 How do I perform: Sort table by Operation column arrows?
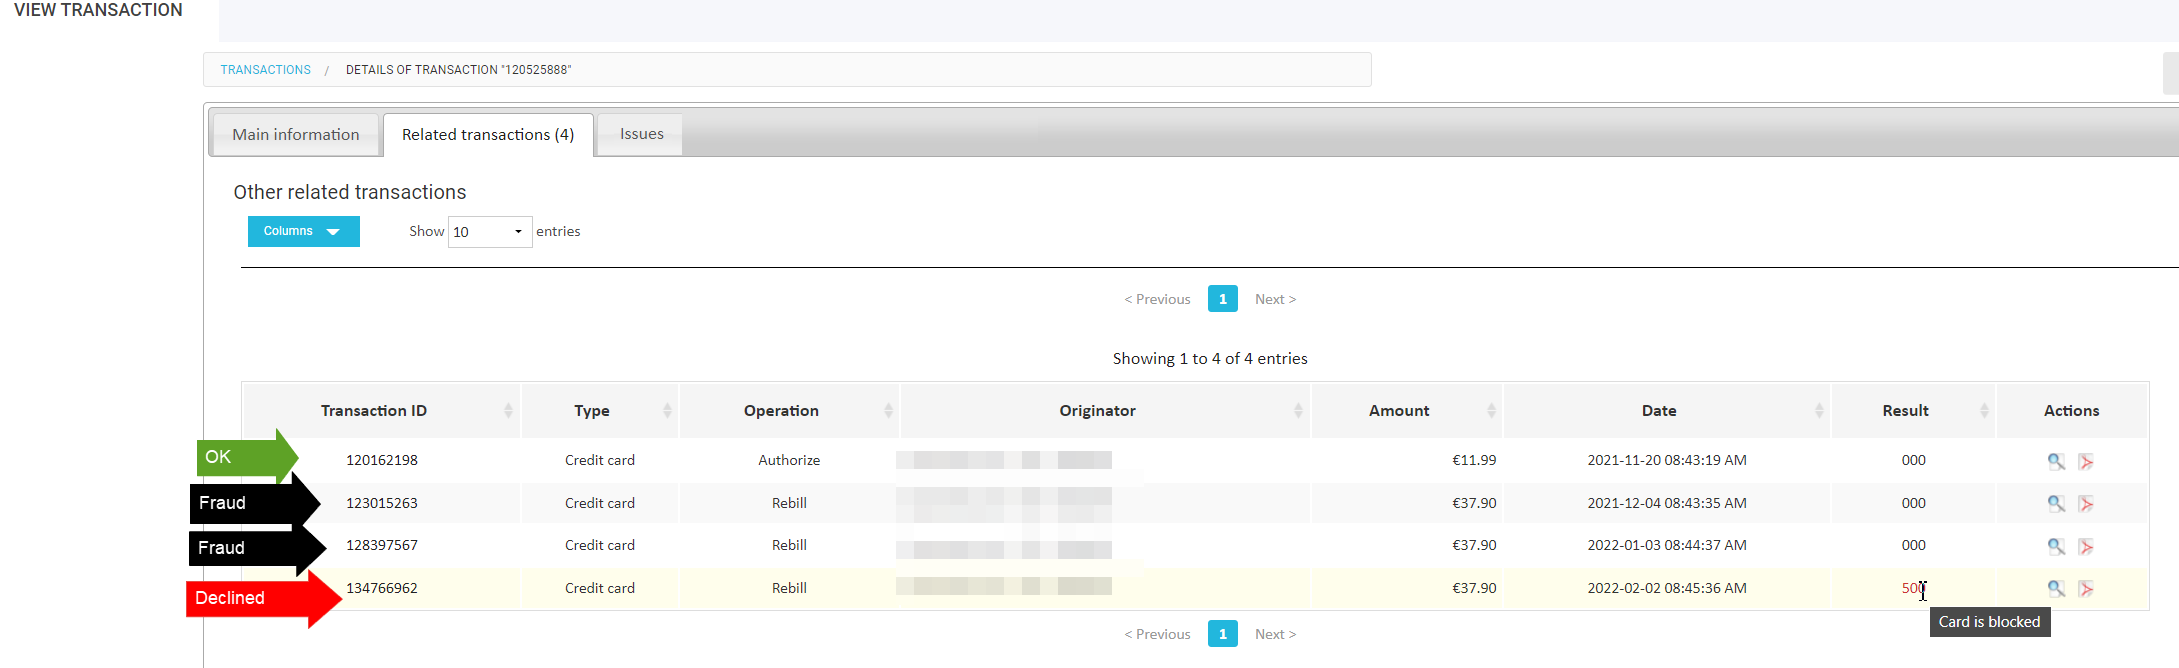pyautogui.click(x=888, y=411)
